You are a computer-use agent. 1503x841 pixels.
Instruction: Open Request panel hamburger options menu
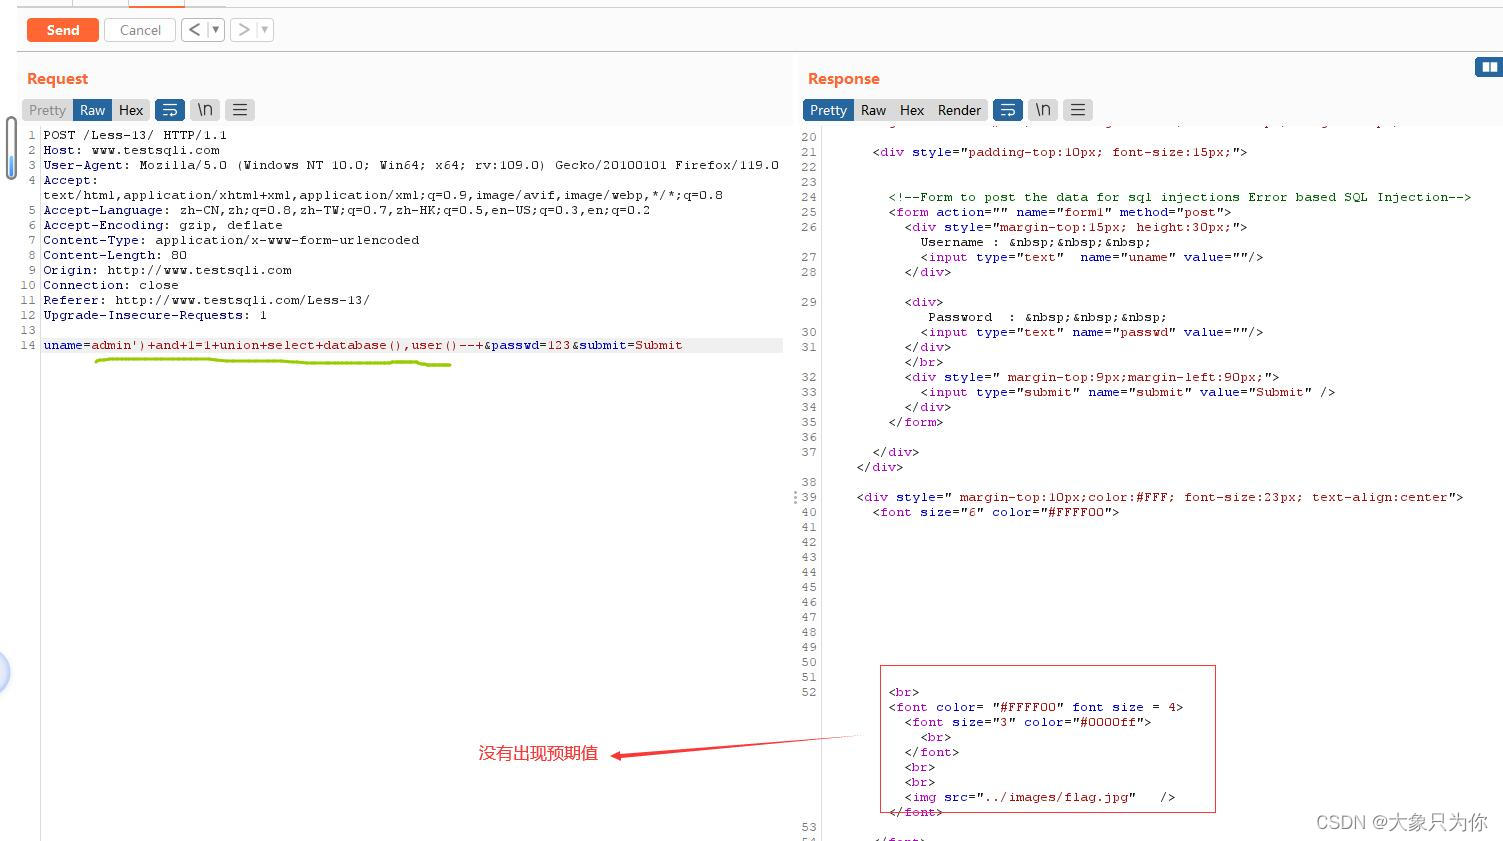click(240, 110)
